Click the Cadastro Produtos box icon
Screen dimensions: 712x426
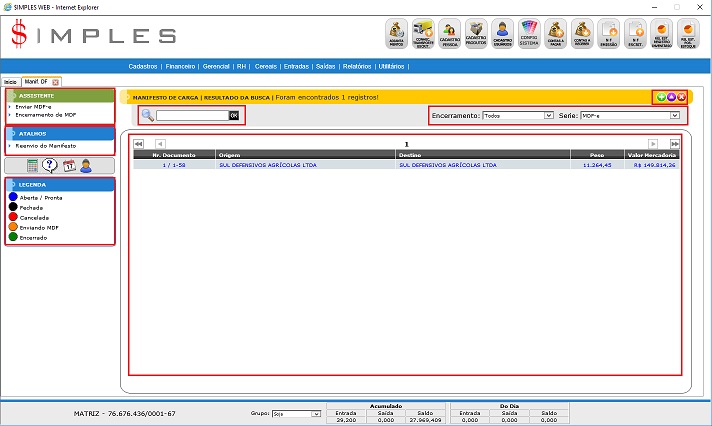[x=477, y=34]
